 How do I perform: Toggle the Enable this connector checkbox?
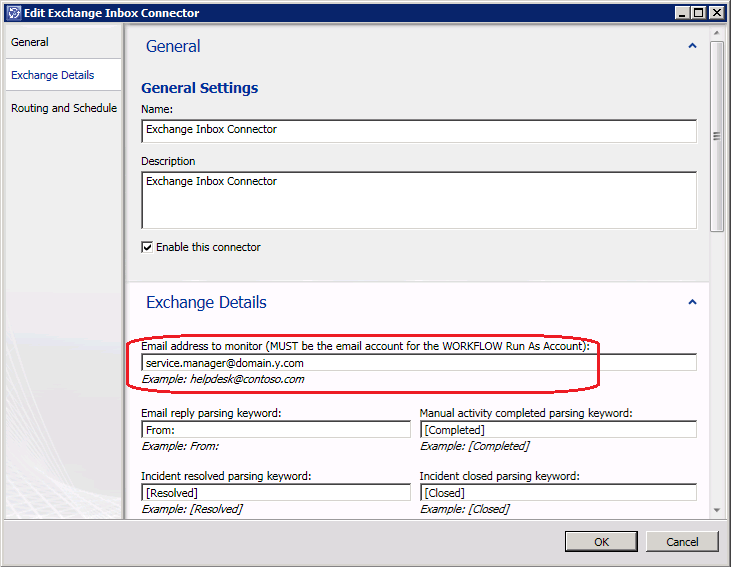pos(147,247)
